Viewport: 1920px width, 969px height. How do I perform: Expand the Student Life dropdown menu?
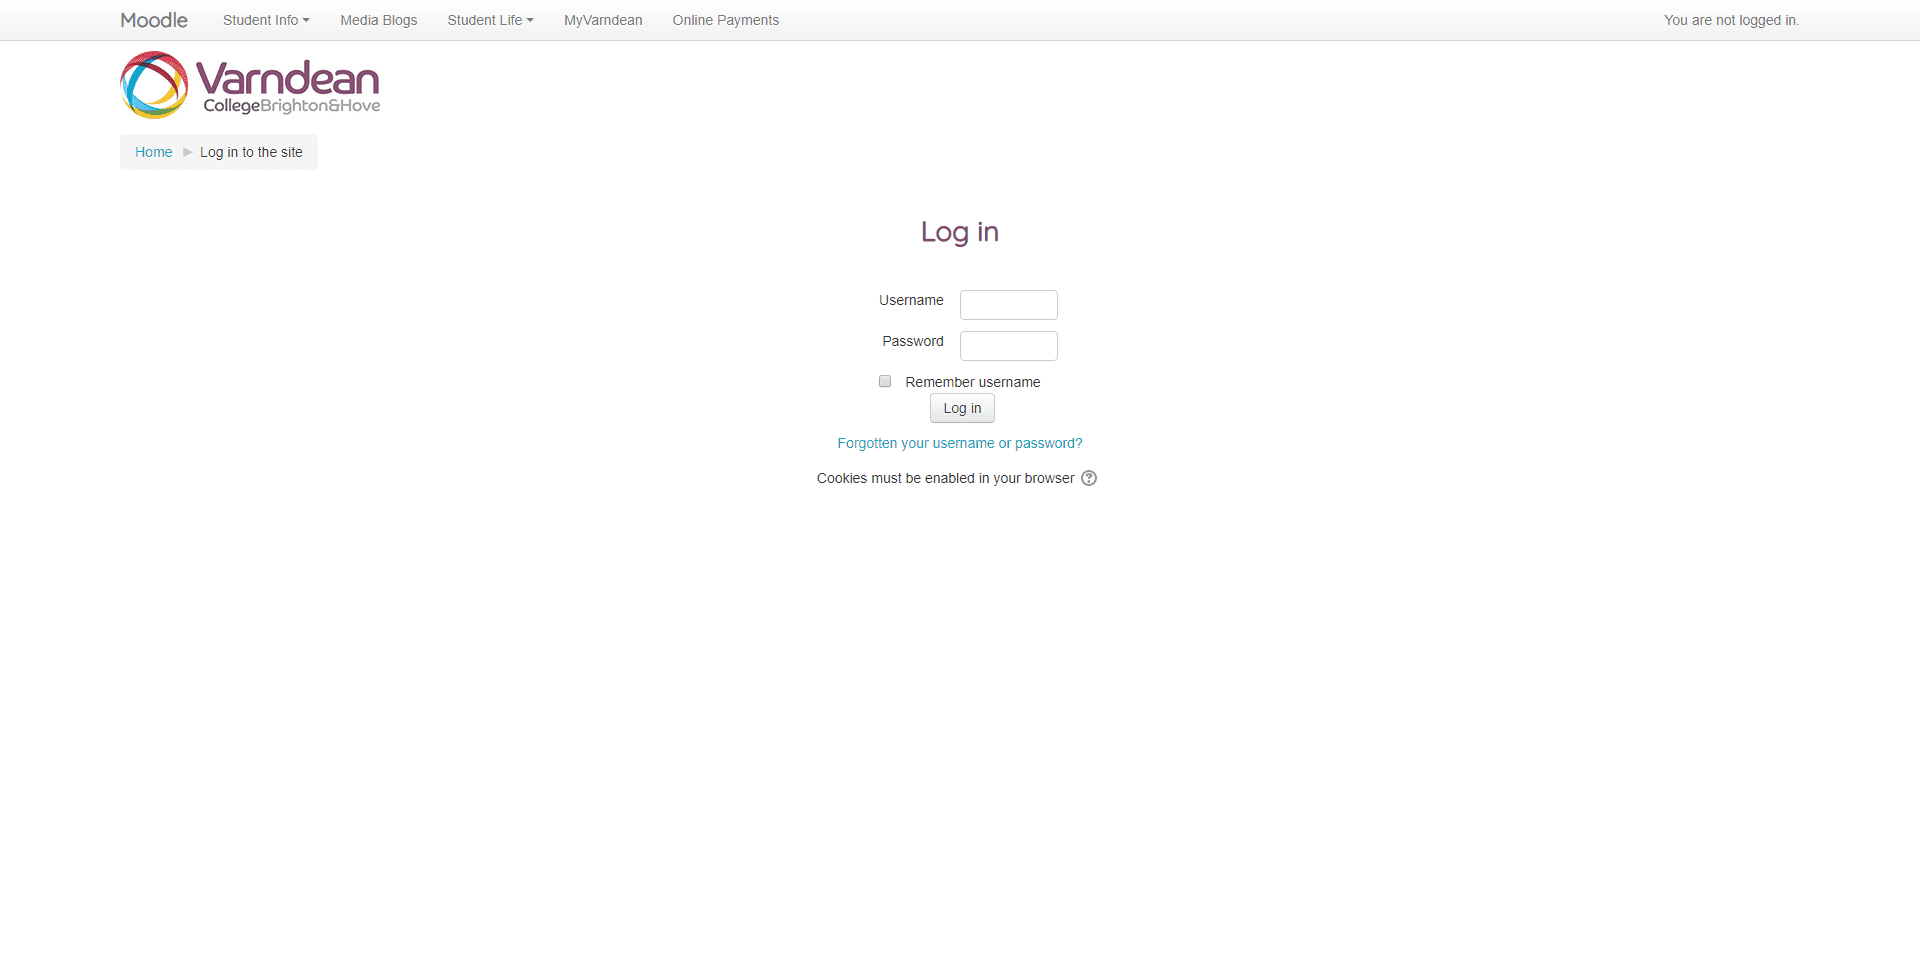click(x=490, y=20)
